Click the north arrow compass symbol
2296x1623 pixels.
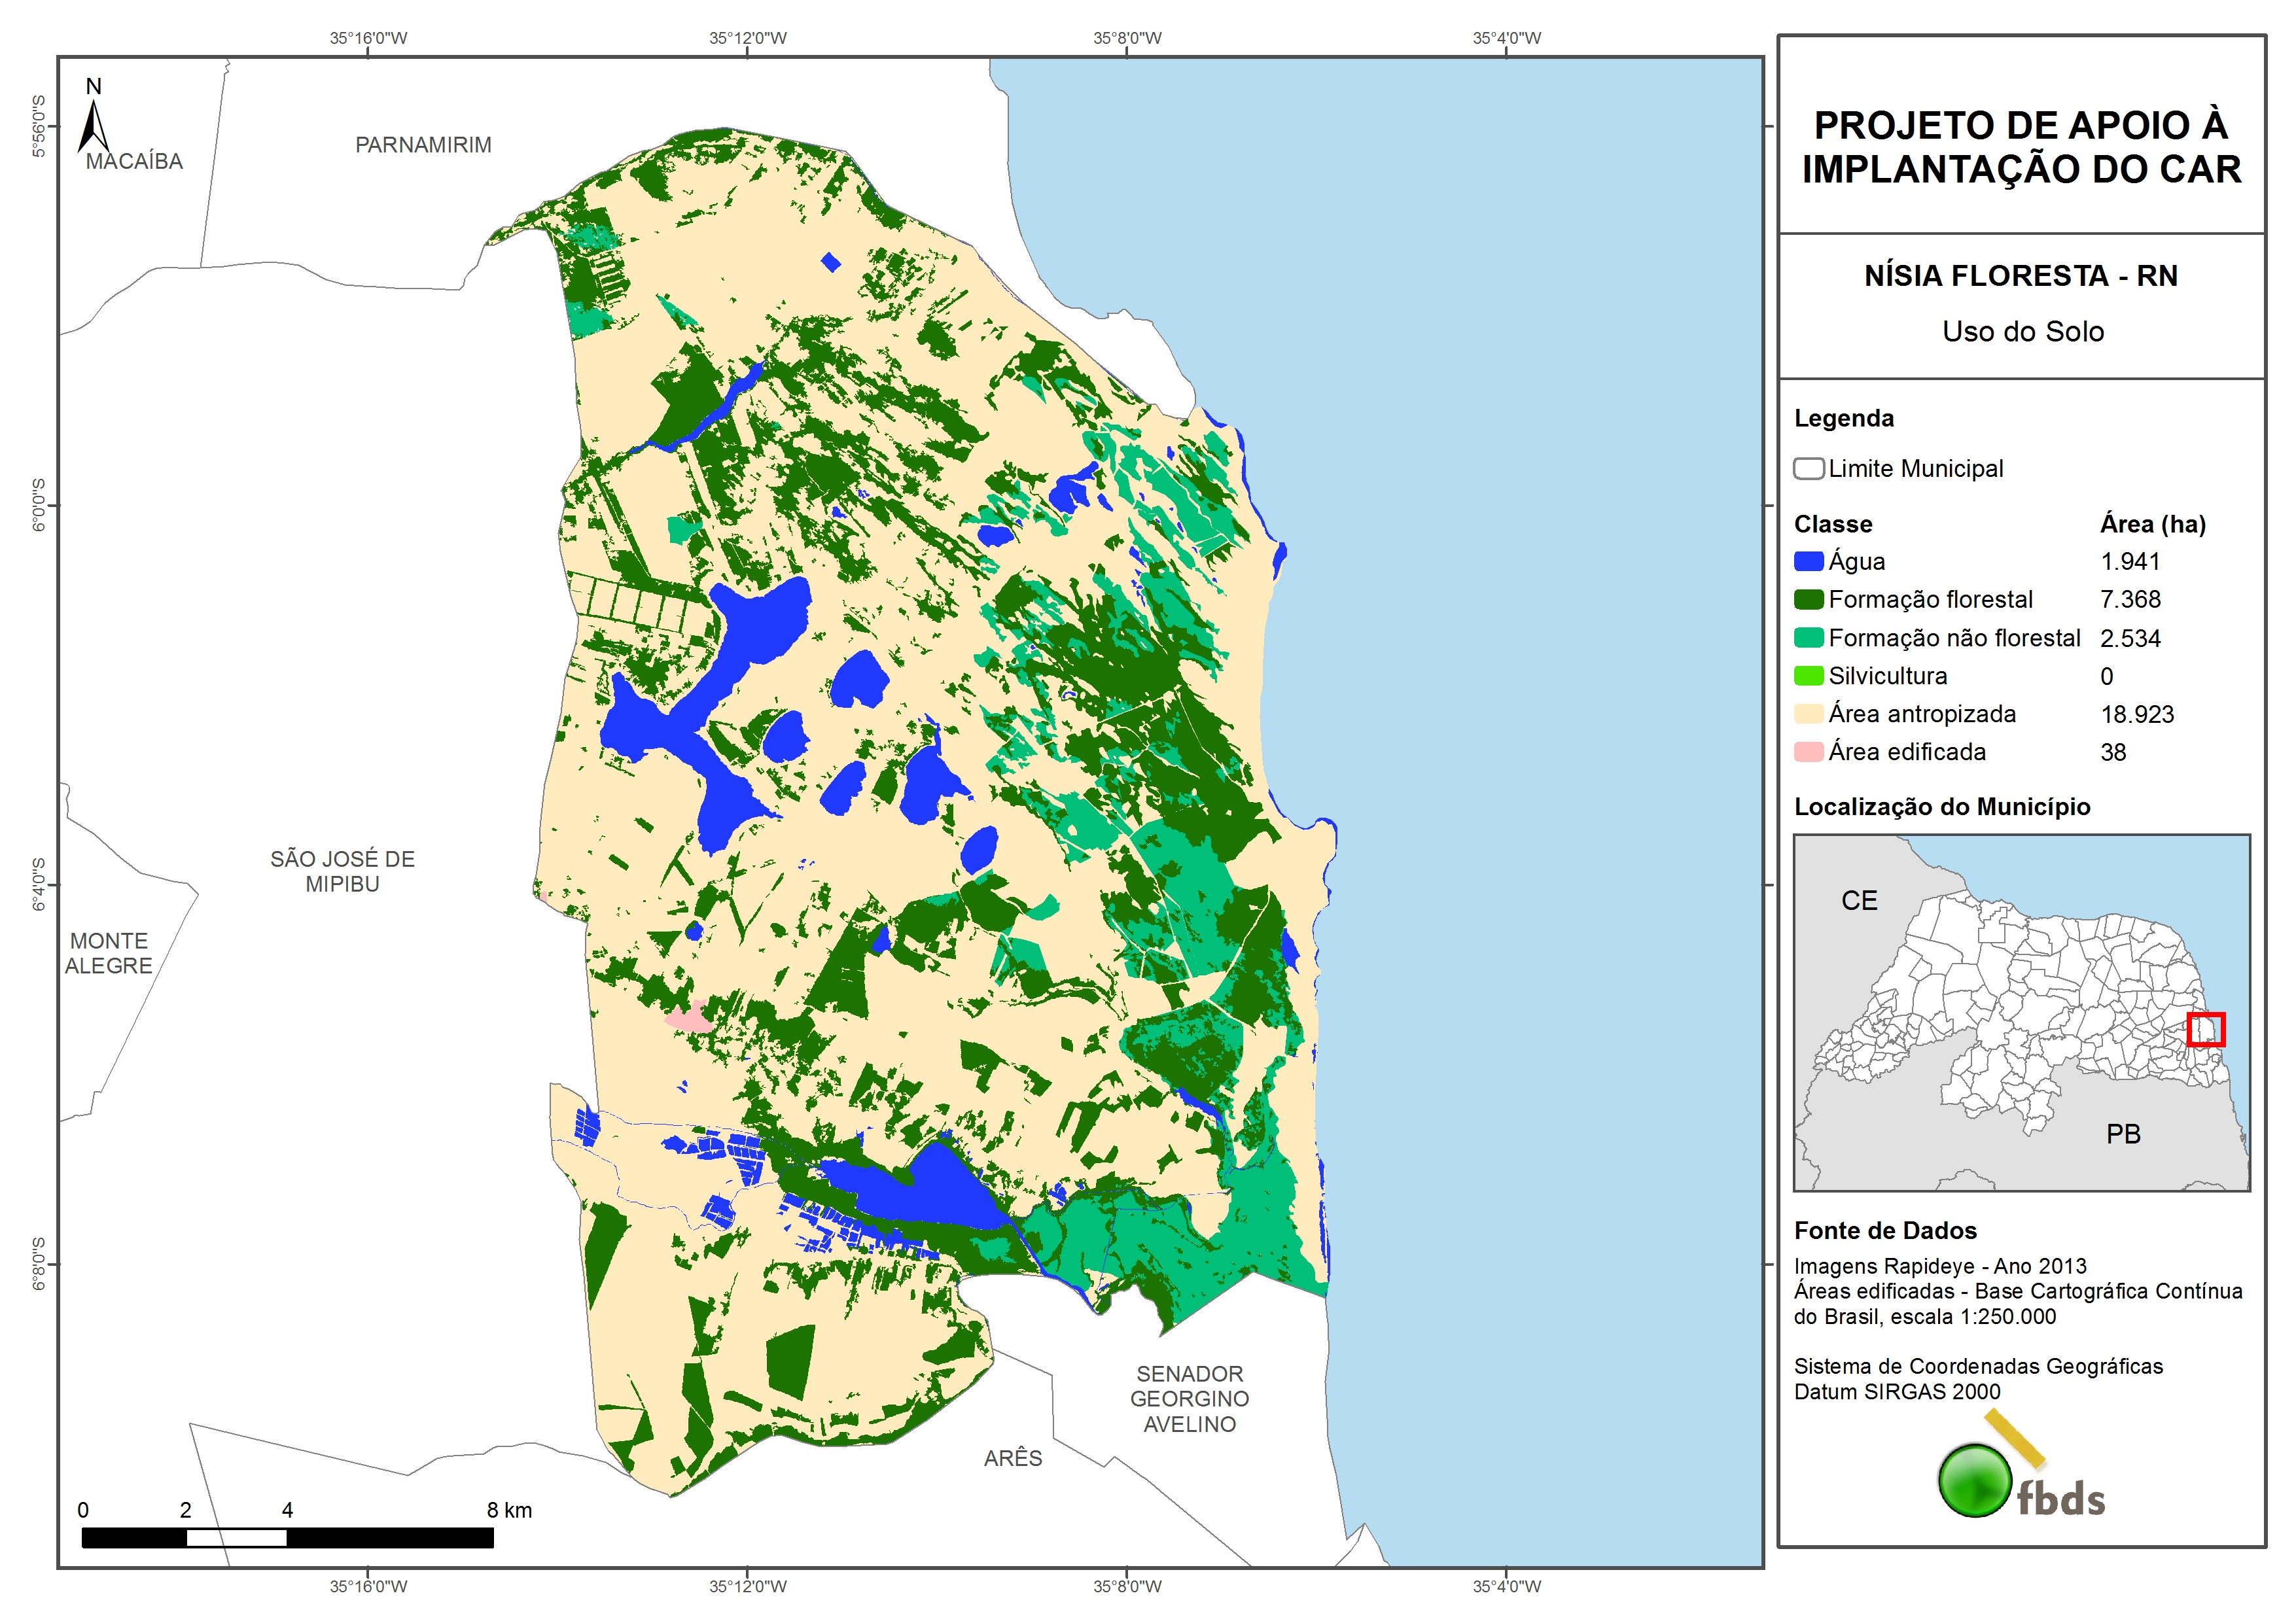tap(94, 126)
